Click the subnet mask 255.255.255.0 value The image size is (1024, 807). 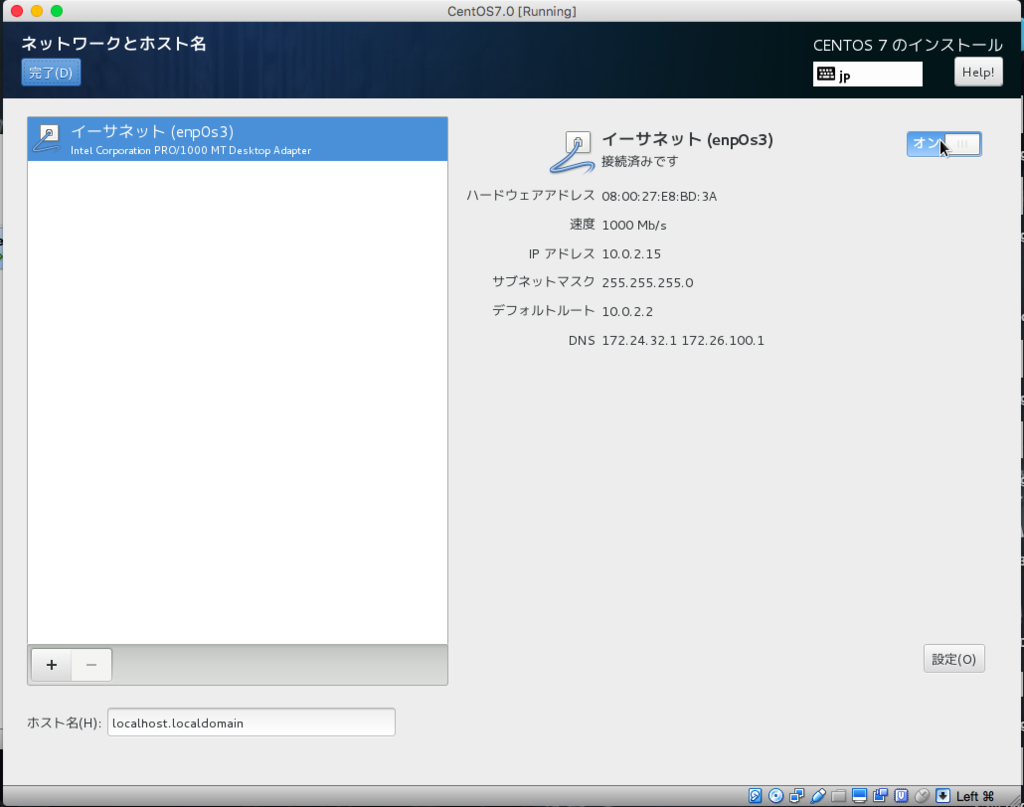click(647, 283)
